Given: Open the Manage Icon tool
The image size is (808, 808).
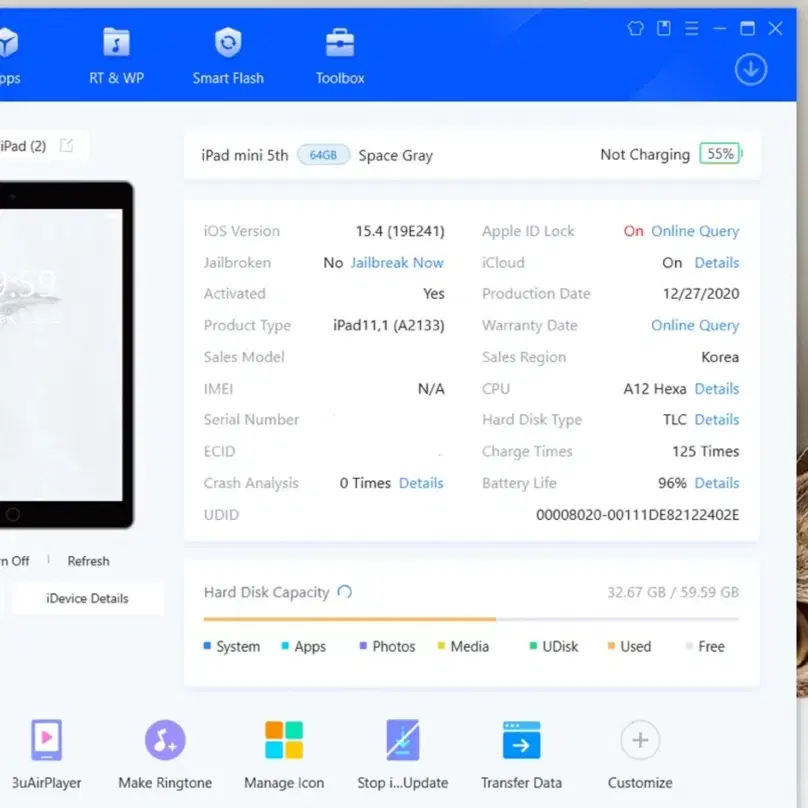Looking at the screenshot, I should click(284, 755).
